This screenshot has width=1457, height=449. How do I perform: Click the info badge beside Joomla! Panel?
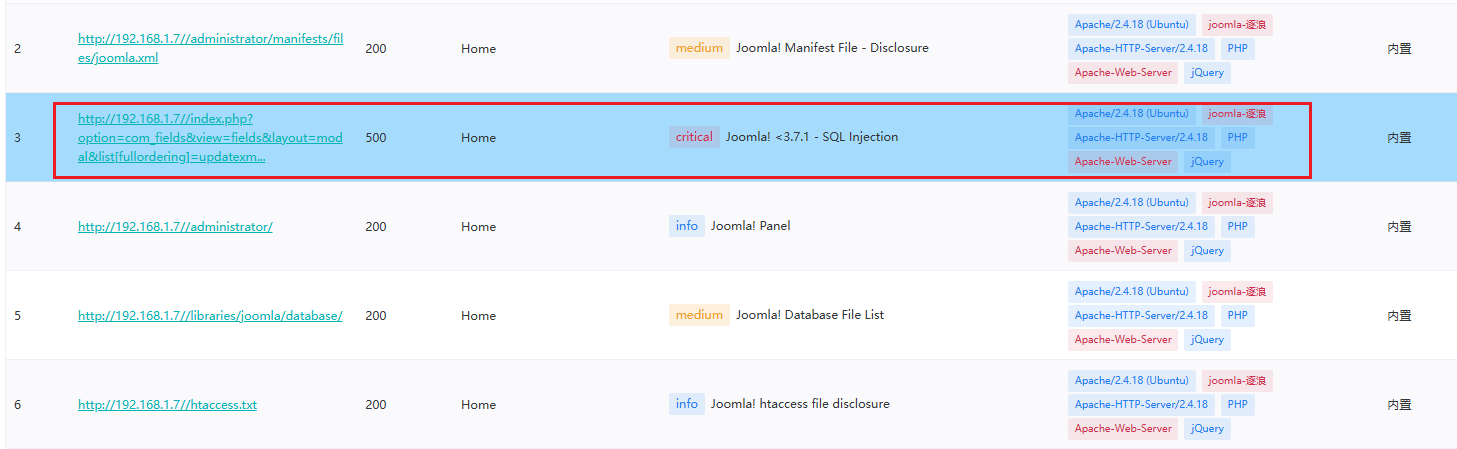[x=686, y=226]
